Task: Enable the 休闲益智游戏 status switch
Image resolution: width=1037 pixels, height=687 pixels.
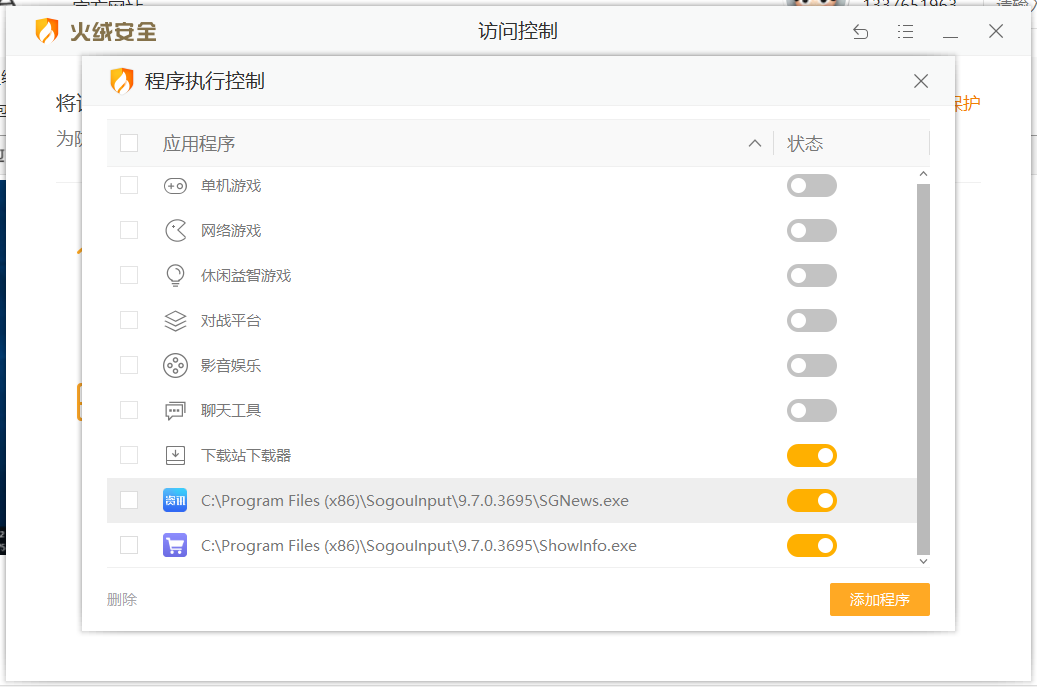Action: point(811,276)
